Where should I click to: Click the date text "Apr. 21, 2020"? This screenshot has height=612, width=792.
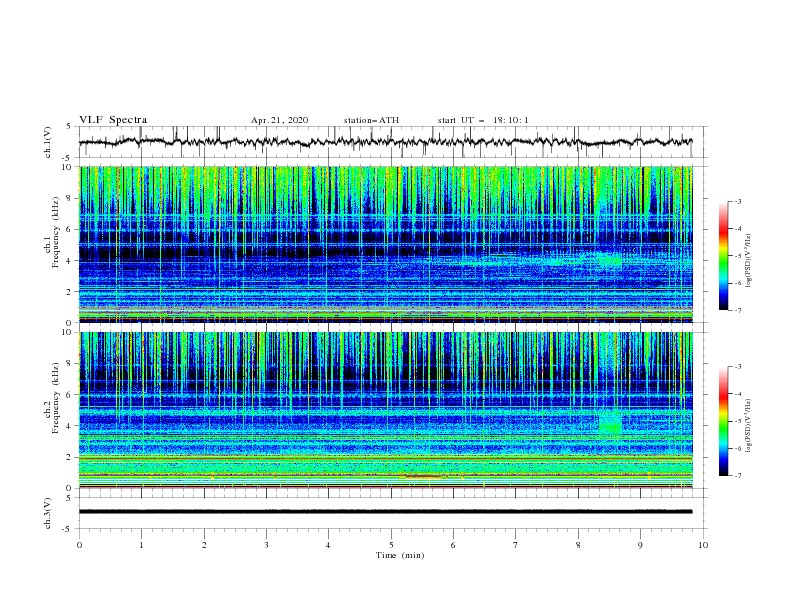[x=279, y=120]
